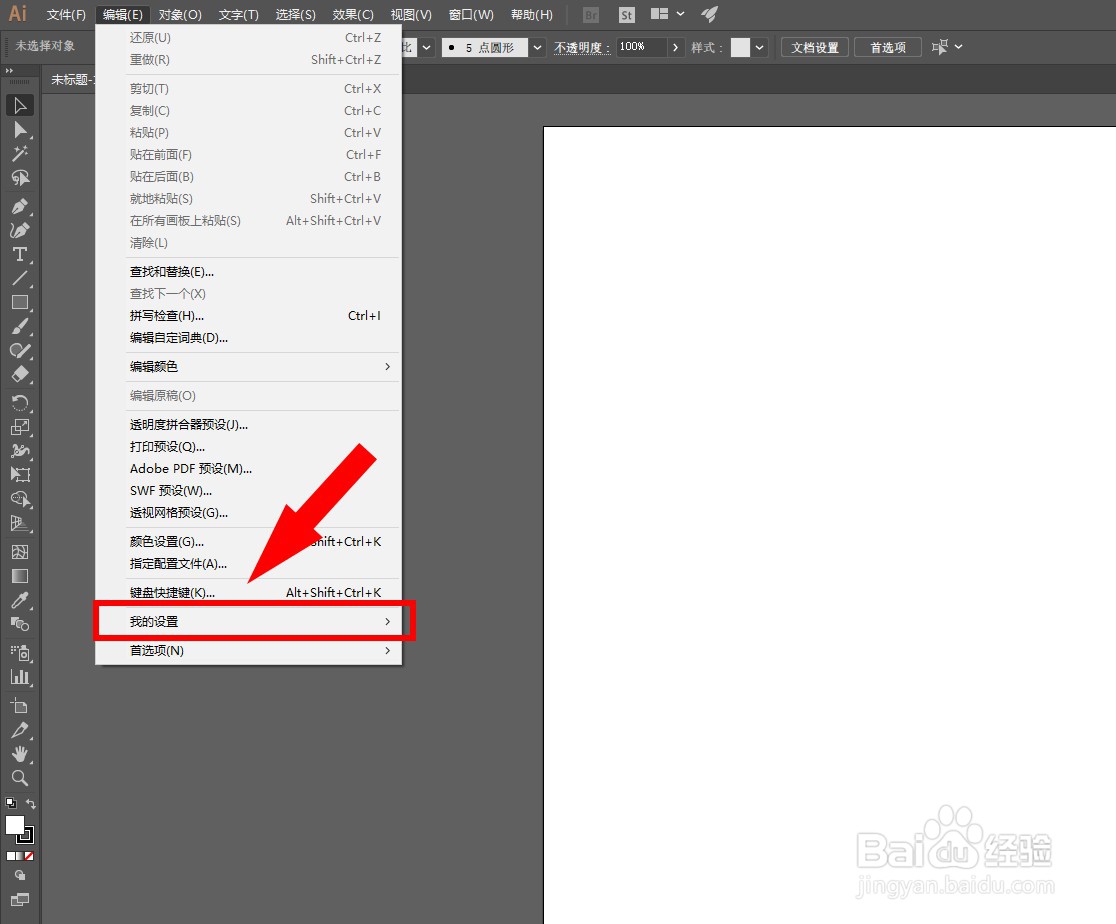Select the Hand tool

point(20,754)
